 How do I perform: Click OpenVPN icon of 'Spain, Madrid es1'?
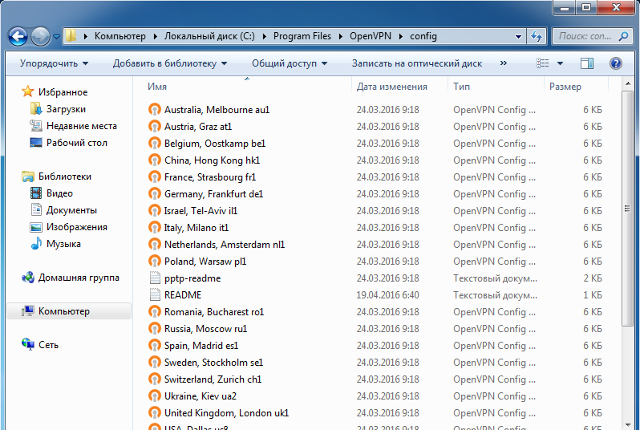click(x=154, y=346)
